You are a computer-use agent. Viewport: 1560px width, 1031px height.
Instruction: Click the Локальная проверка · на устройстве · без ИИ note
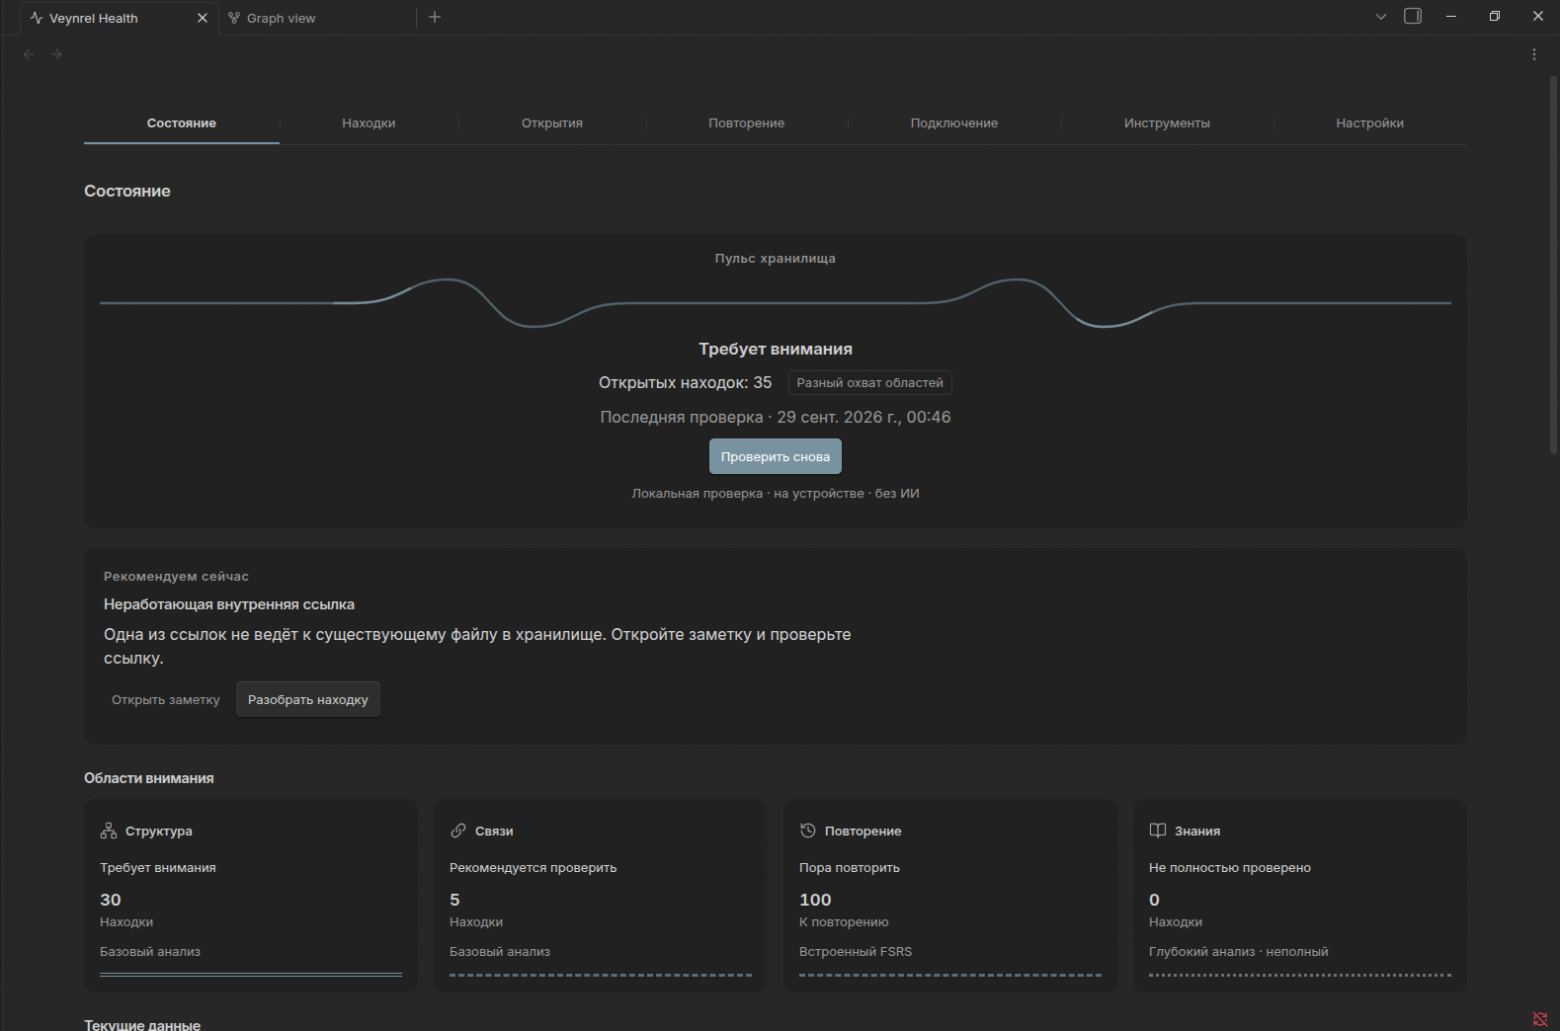pos(775,494)
